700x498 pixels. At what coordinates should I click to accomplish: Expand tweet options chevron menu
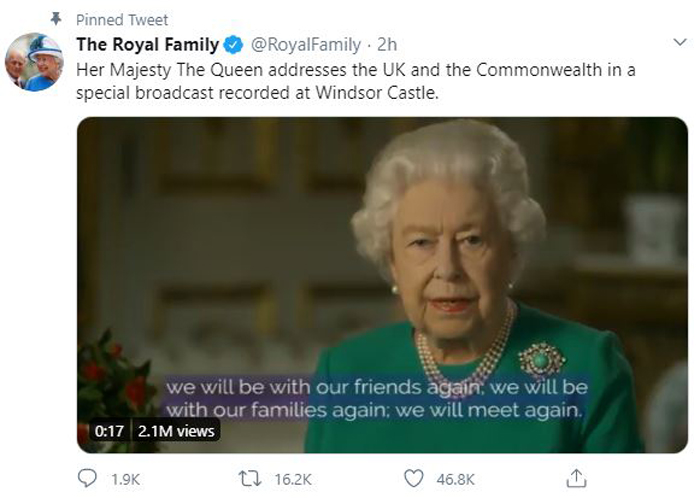[680, 42]
